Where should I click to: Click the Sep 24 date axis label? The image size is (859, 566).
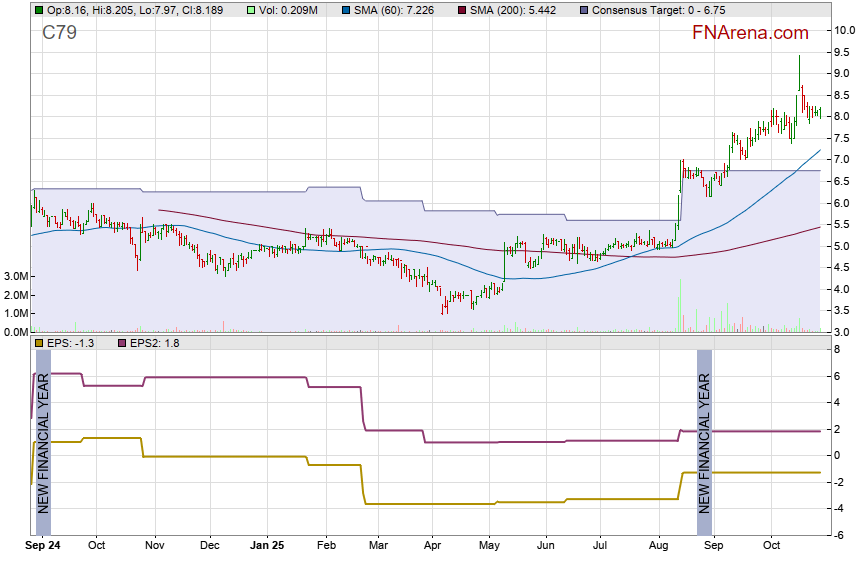(x=43, y=546)
